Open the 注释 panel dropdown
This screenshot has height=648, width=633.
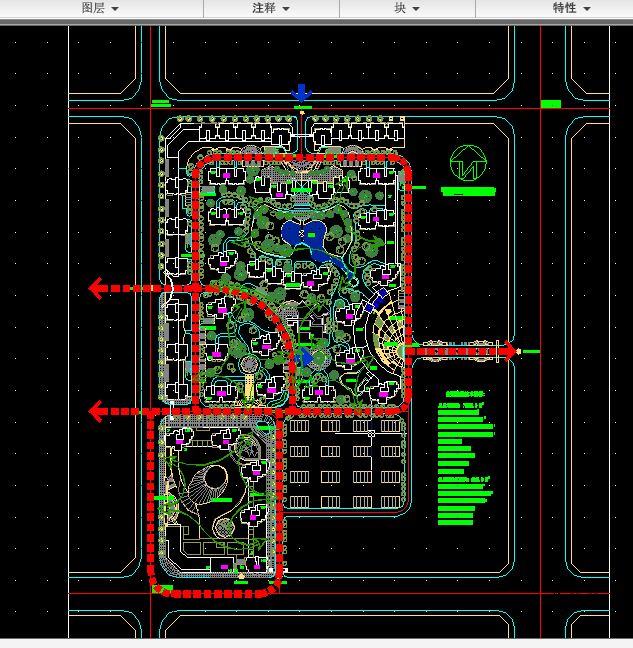(x=271, y=8)
